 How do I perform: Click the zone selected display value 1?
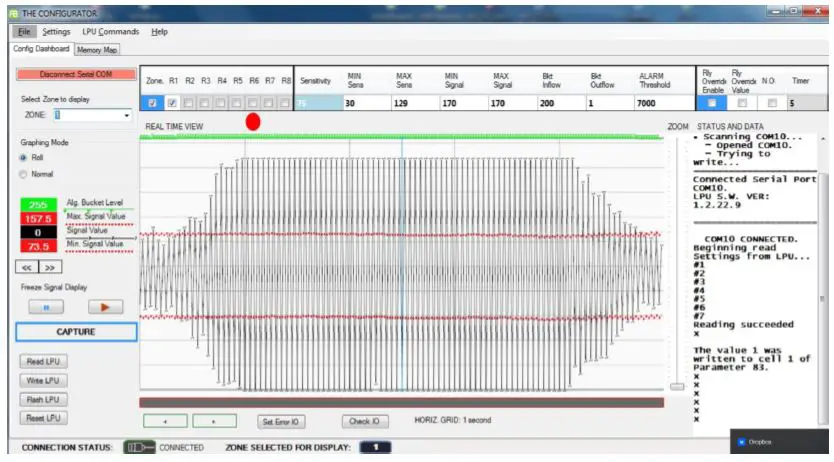(x=376, y=448)
